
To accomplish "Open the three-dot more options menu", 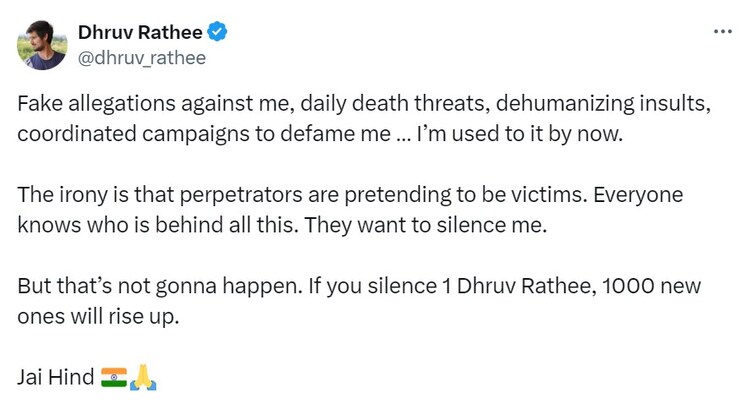I will pos(722,32).
